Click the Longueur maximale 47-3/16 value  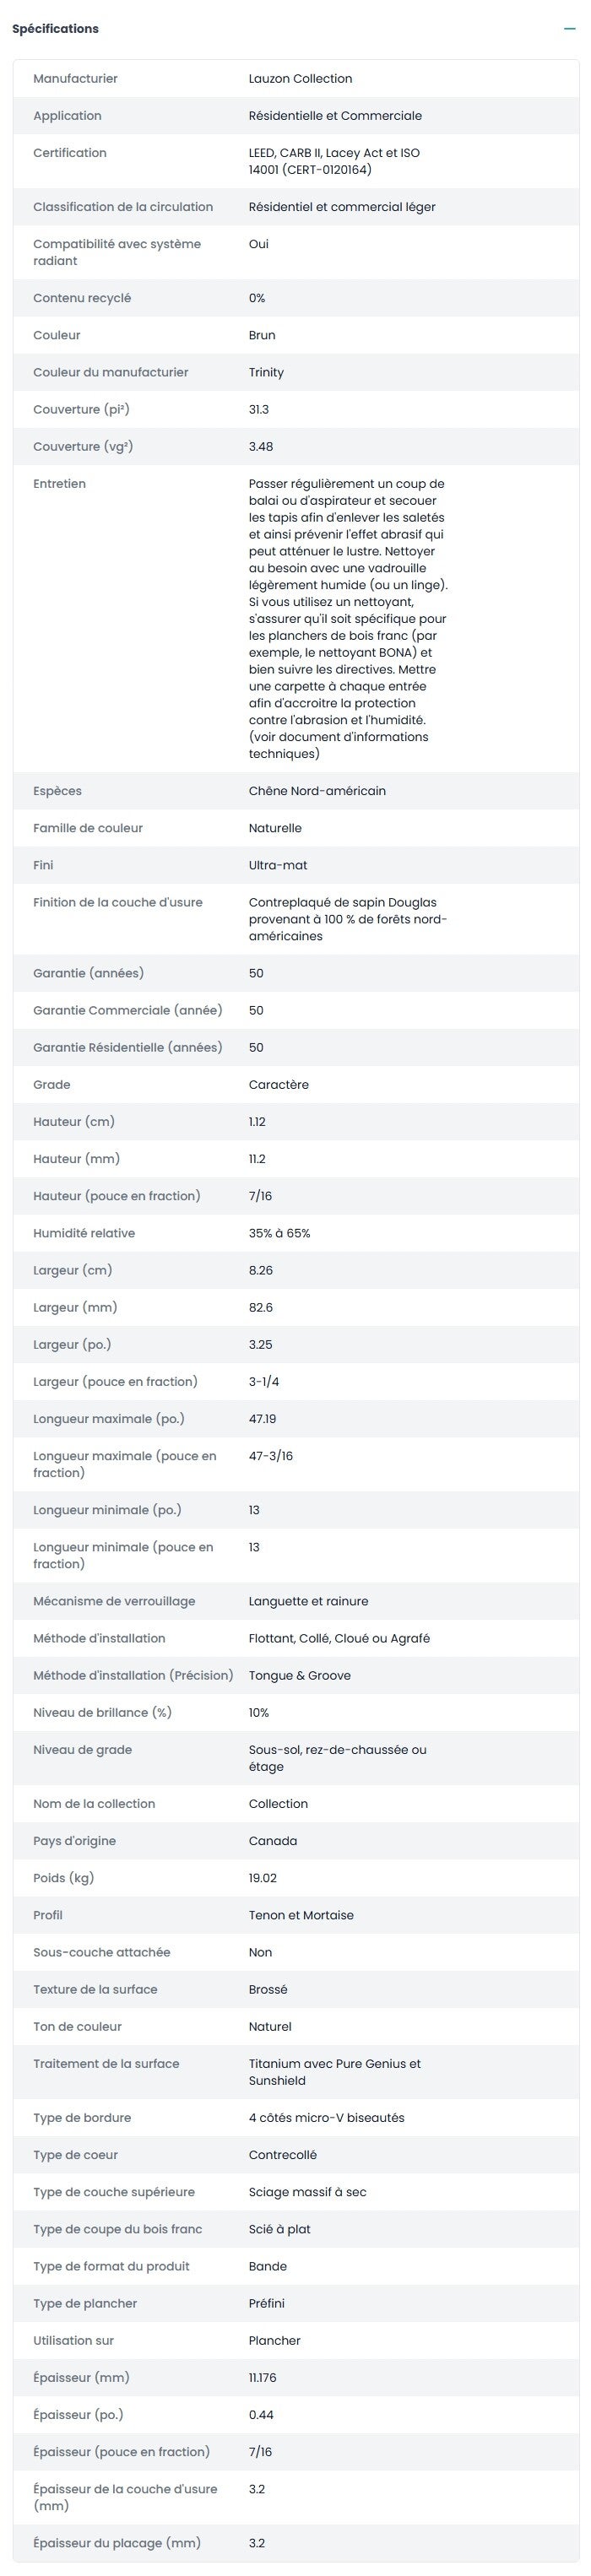pyautogui.click(x=271, y=1456)
